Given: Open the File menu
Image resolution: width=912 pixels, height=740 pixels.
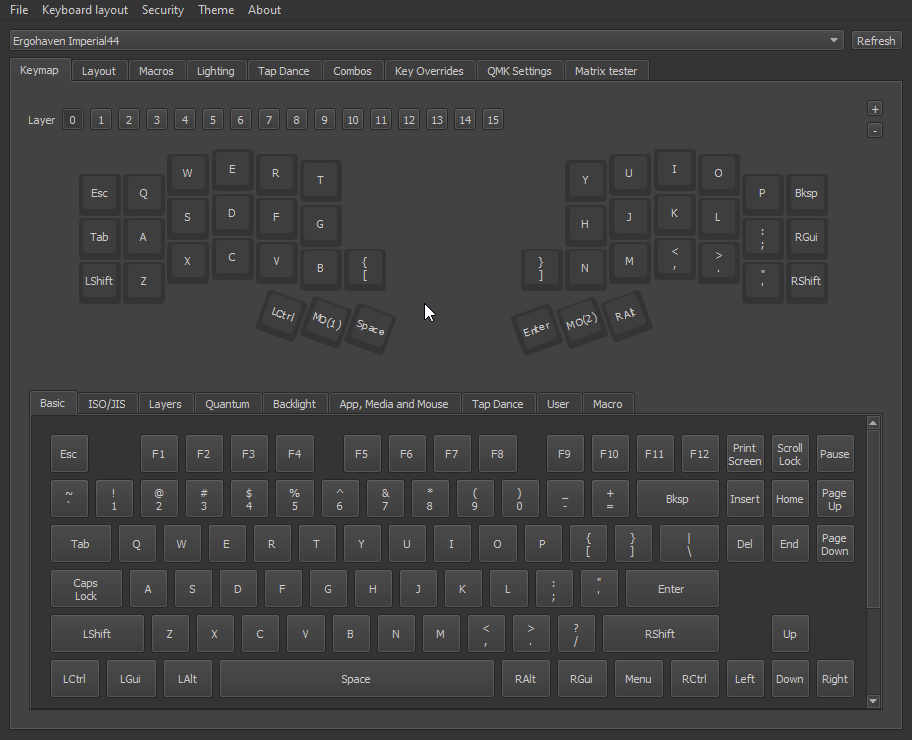Looking at the screenshot, I should pos(19,10).
